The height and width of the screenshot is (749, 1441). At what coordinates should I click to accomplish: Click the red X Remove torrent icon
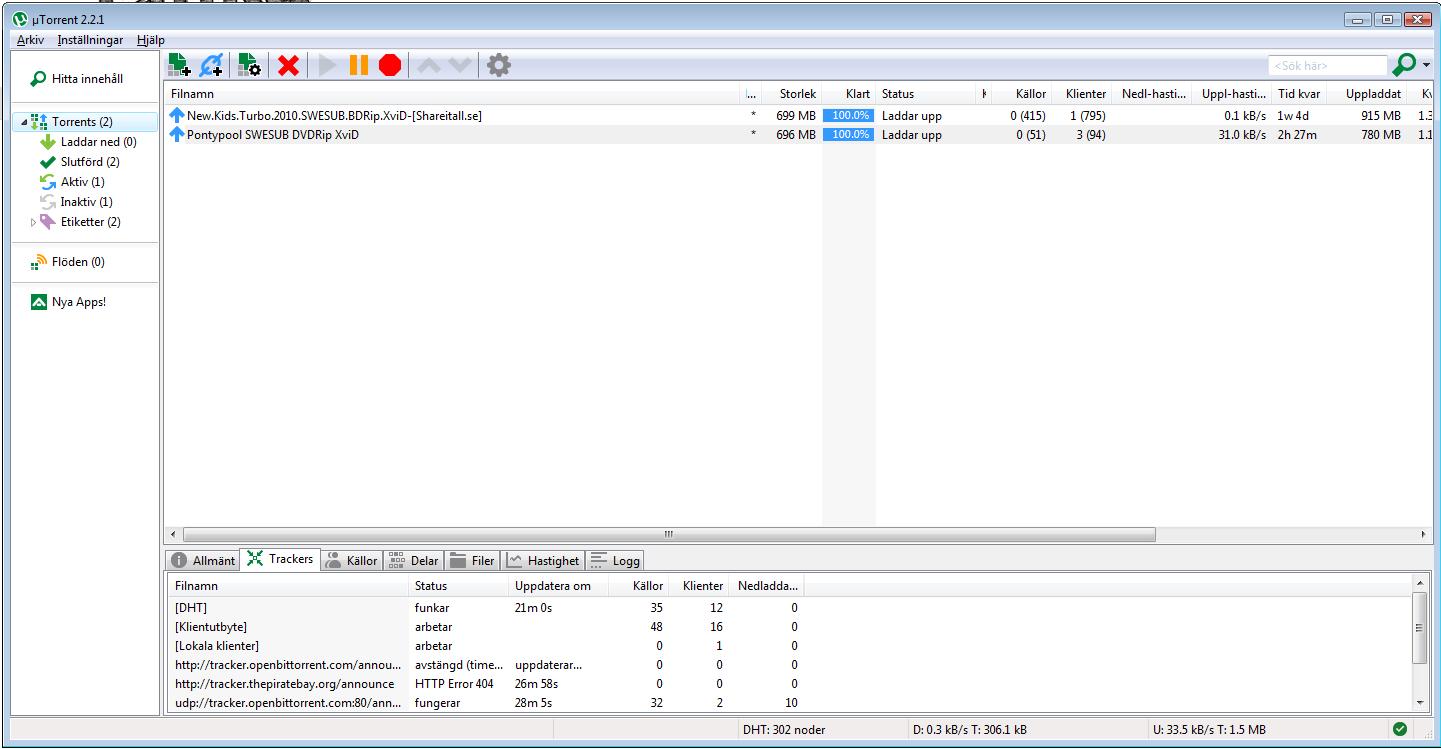pos(289,65)
